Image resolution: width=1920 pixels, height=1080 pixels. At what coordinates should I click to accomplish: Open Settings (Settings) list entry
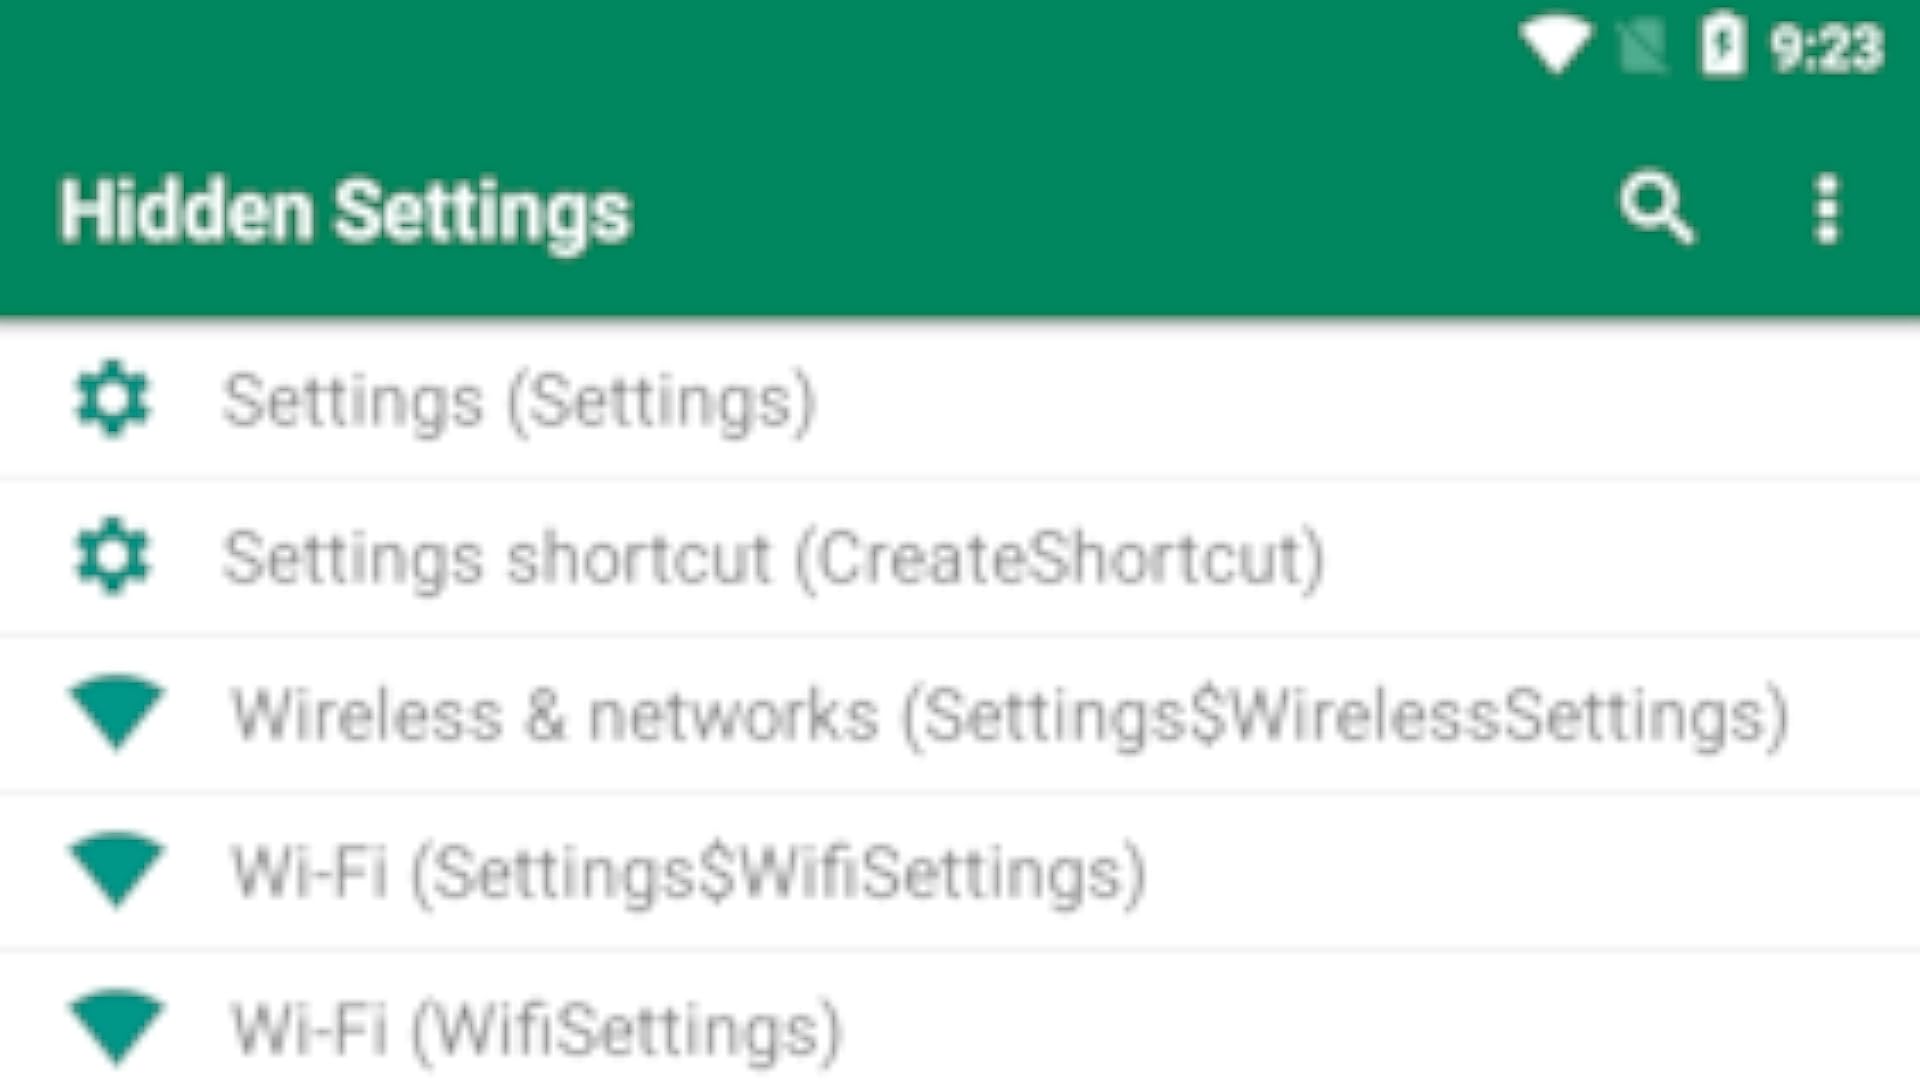519,400
